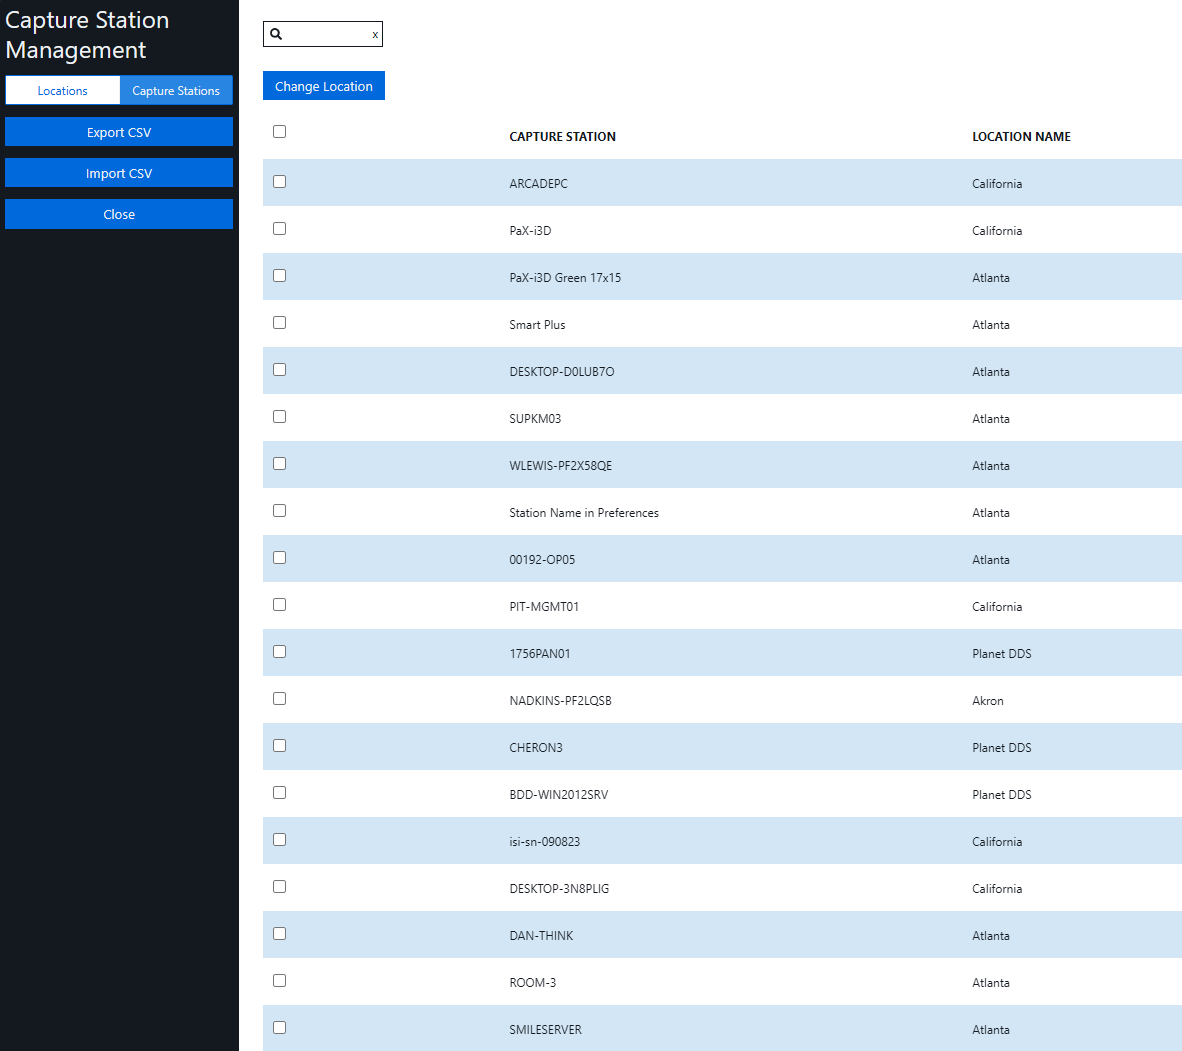
Task: Check the SUPKM03 row checkbox
Action: click(x=280, y=417)
